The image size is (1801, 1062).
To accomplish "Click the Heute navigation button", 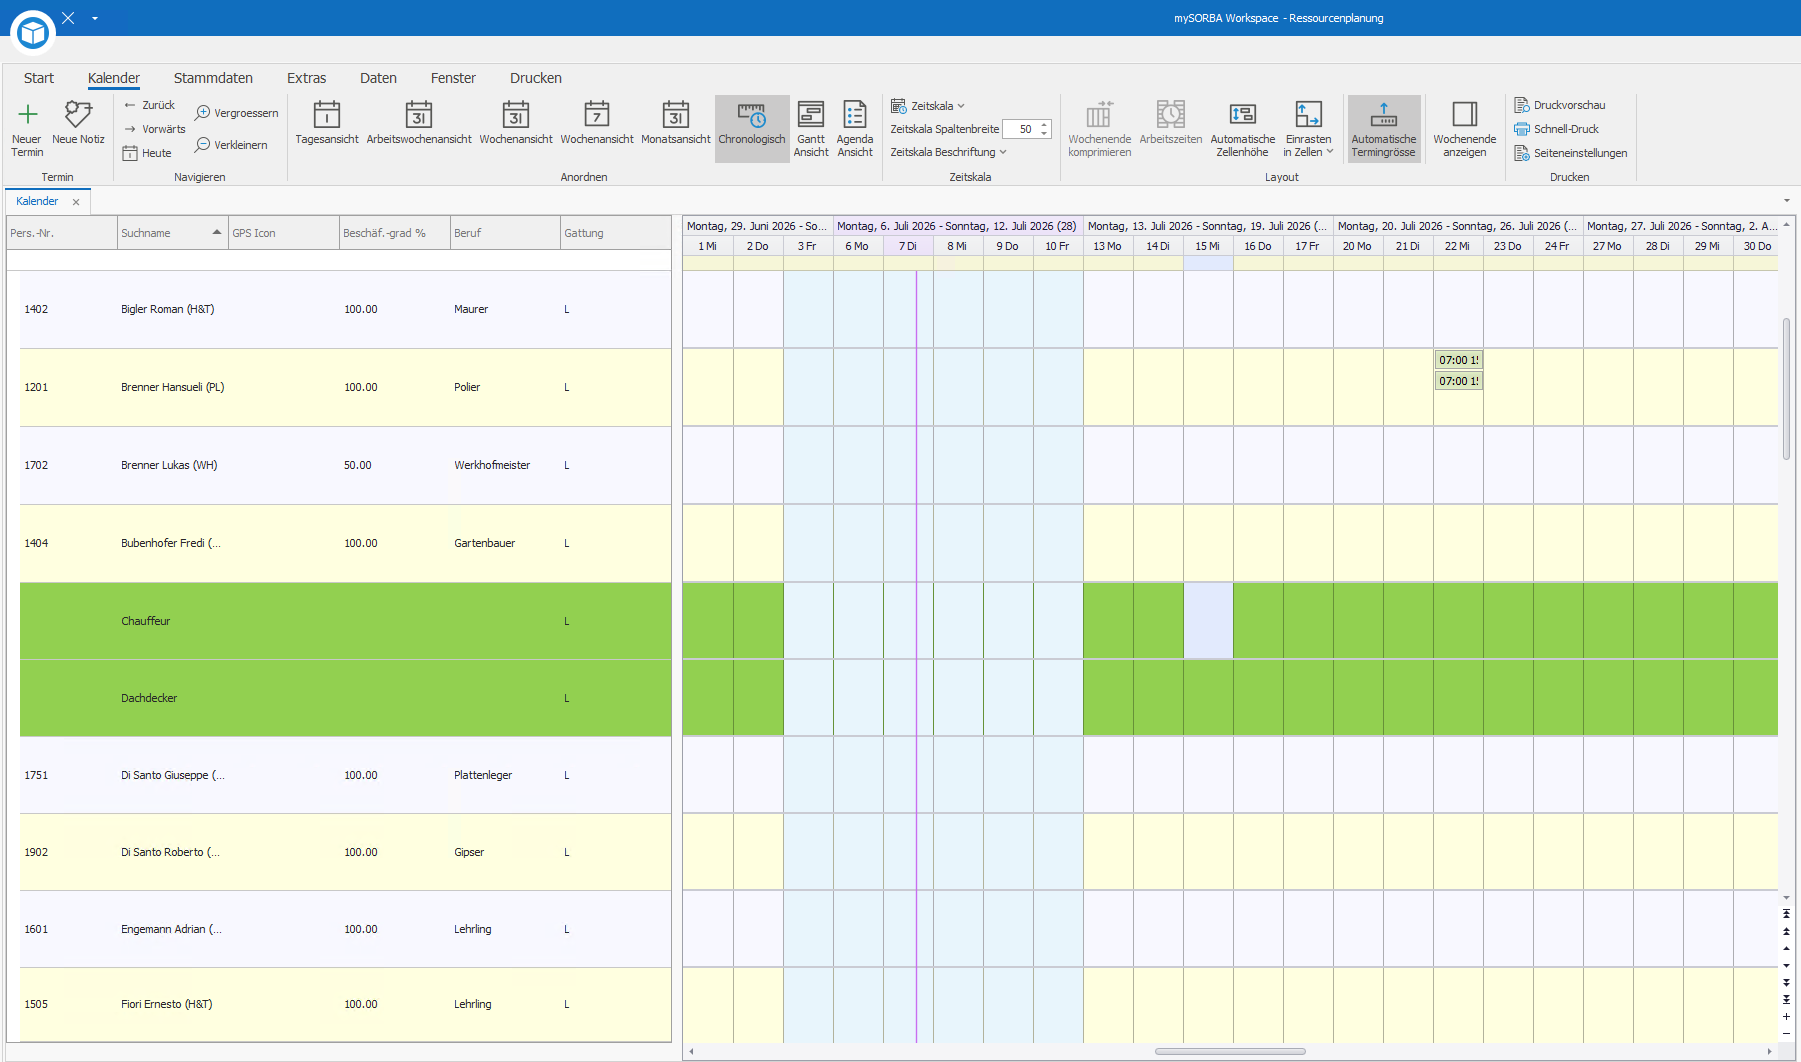I will 147,153.
